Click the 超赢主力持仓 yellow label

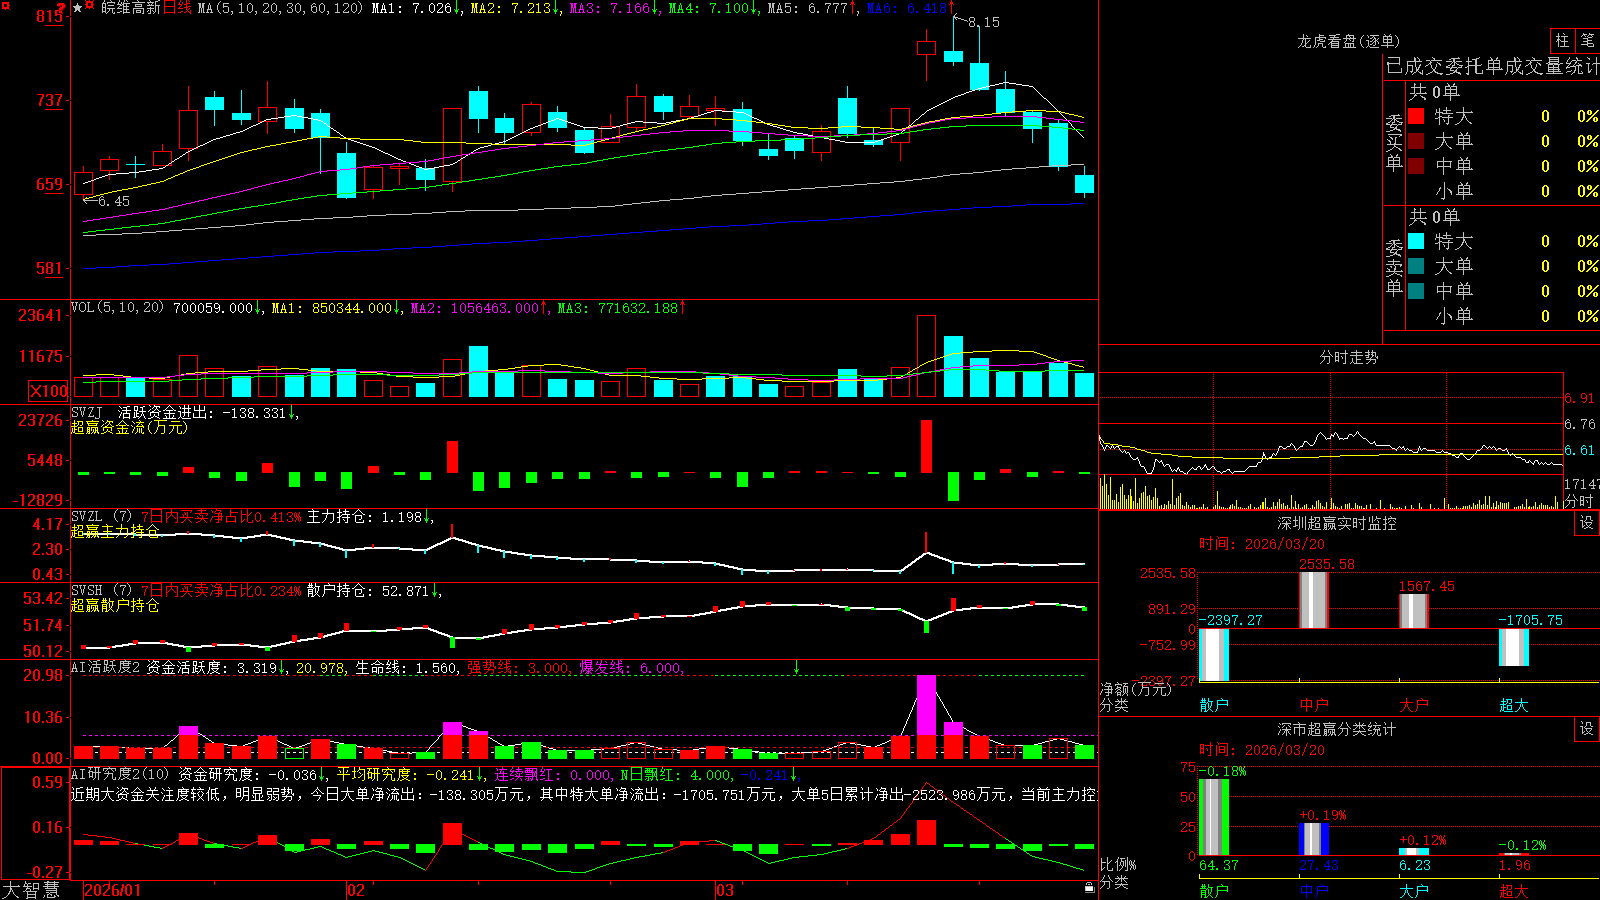[115, 531]
